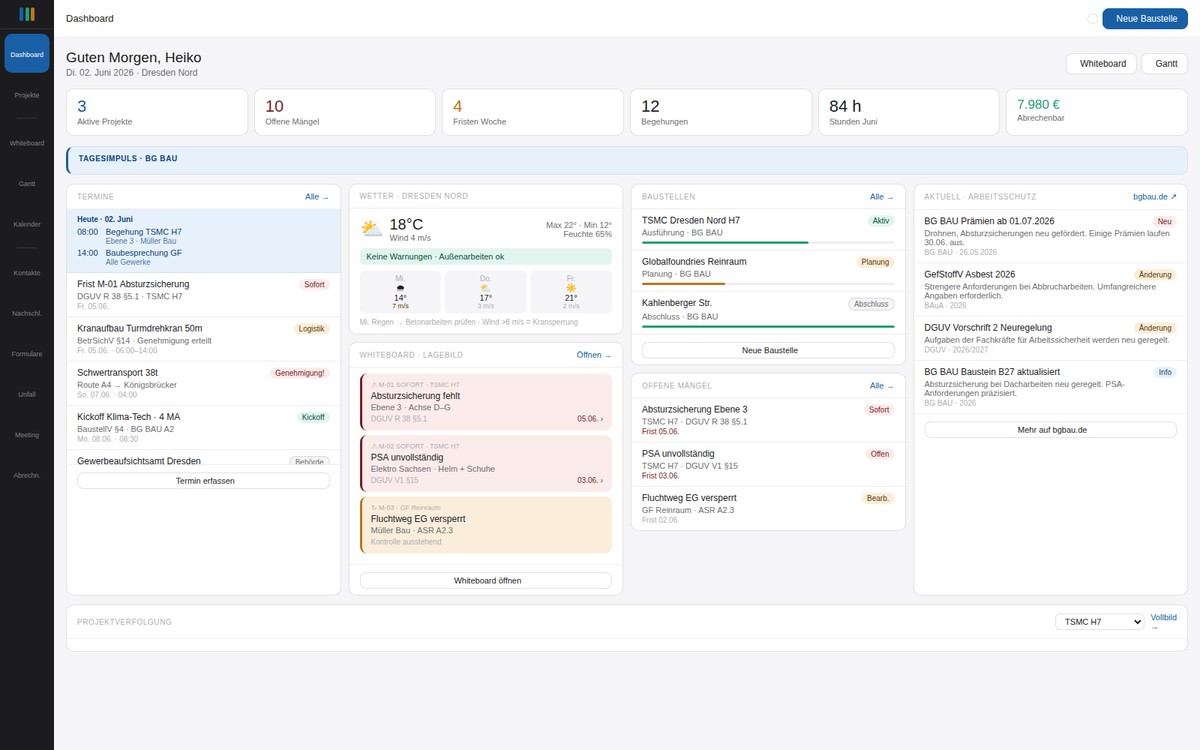
Task: Open the Alle link in Termine
Action: coord(317,197)
